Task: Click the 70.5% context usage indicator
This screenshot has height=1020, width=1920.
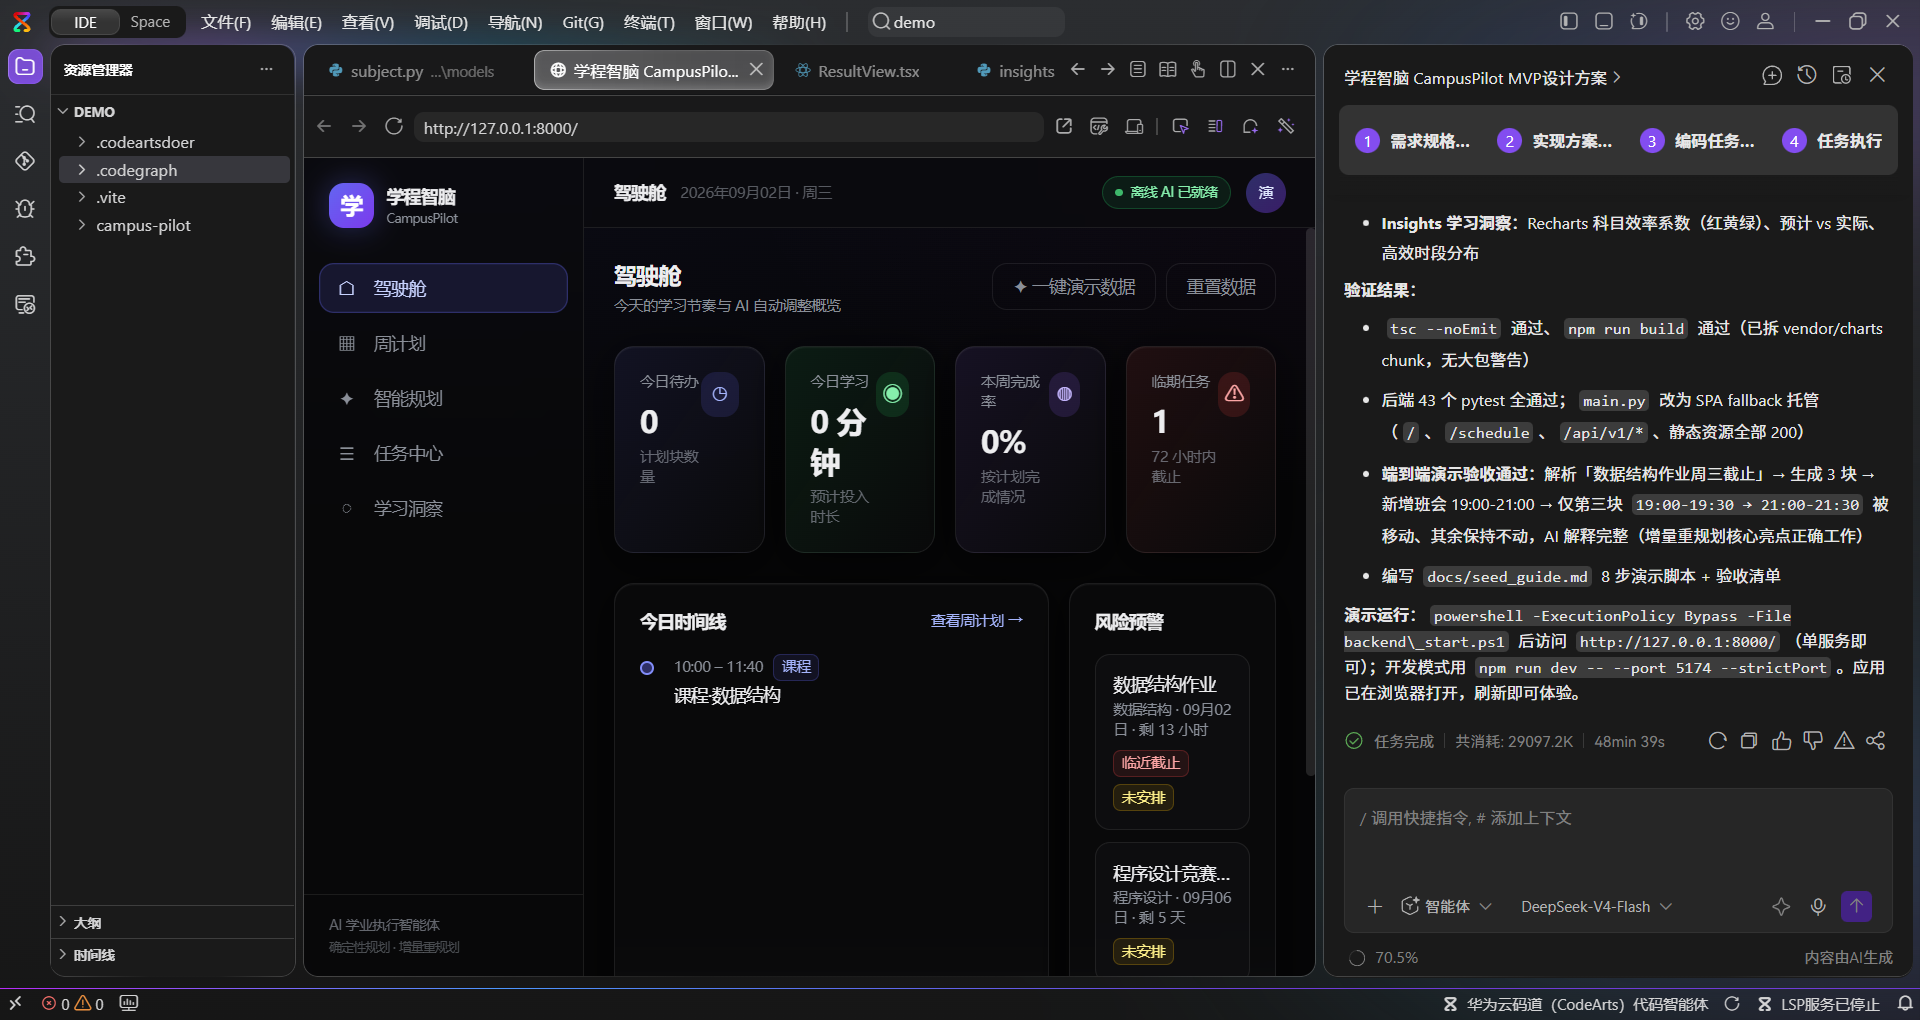Action: (x=1384, y=957)
